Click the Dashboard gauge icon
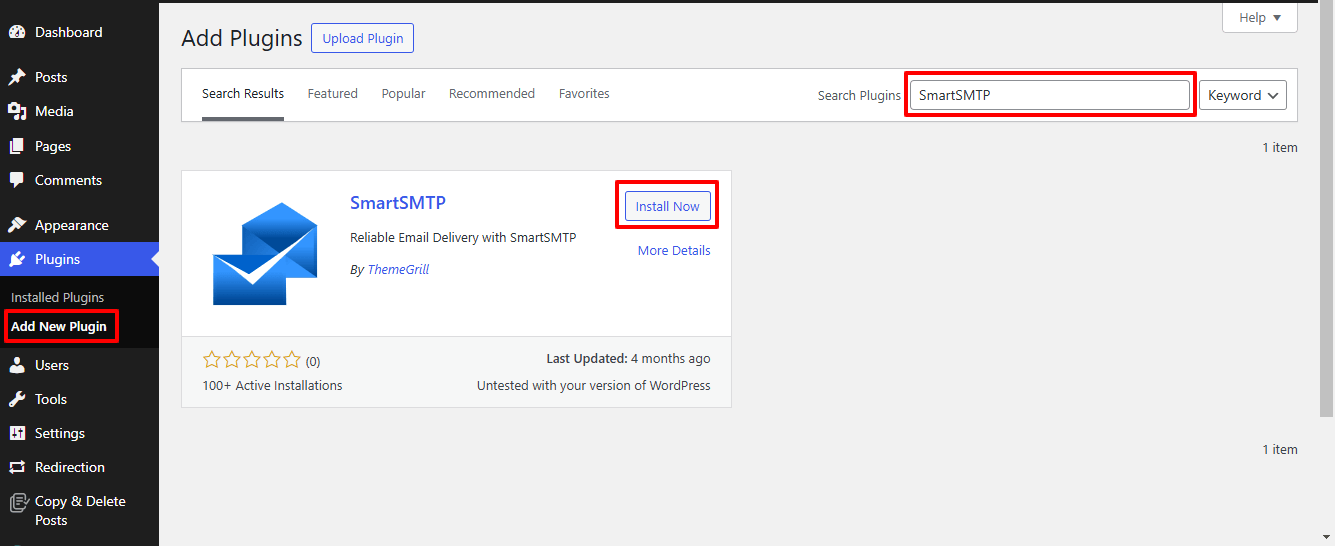This screenshot has height=546, width=1335. click(x=17, y=32)
